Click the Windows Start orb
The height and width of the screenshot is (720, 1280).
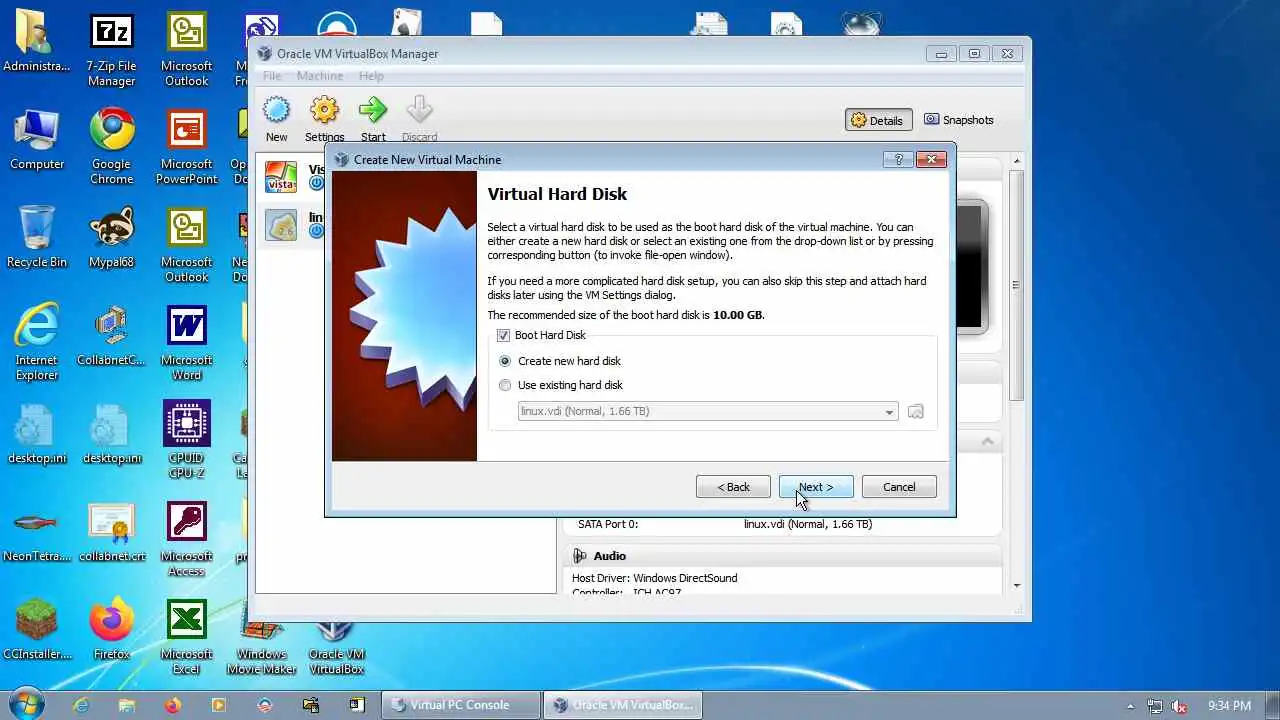pos(27,704)
